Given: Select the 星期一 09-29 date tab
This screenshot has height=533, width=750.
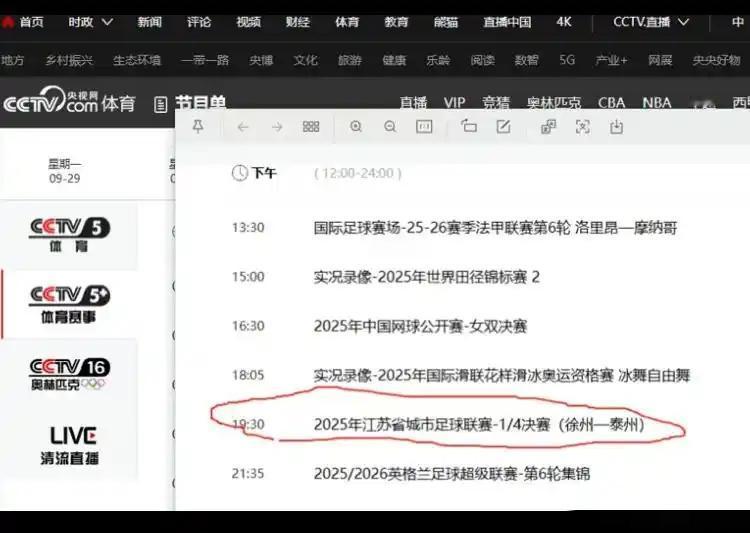Looking at the screenshot, I should click(x=65, y=171).
